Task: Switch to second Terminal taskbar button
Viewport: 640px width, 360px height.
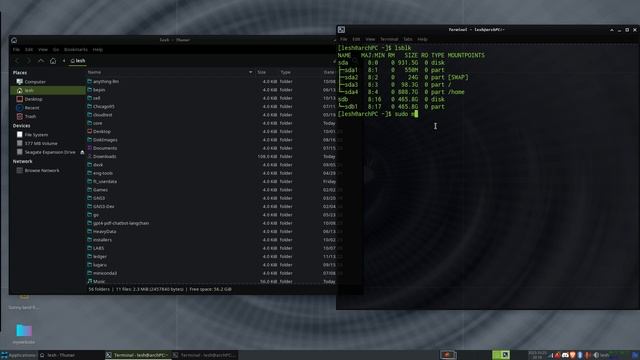Action: pyautogui.click(x=204, y=355)
